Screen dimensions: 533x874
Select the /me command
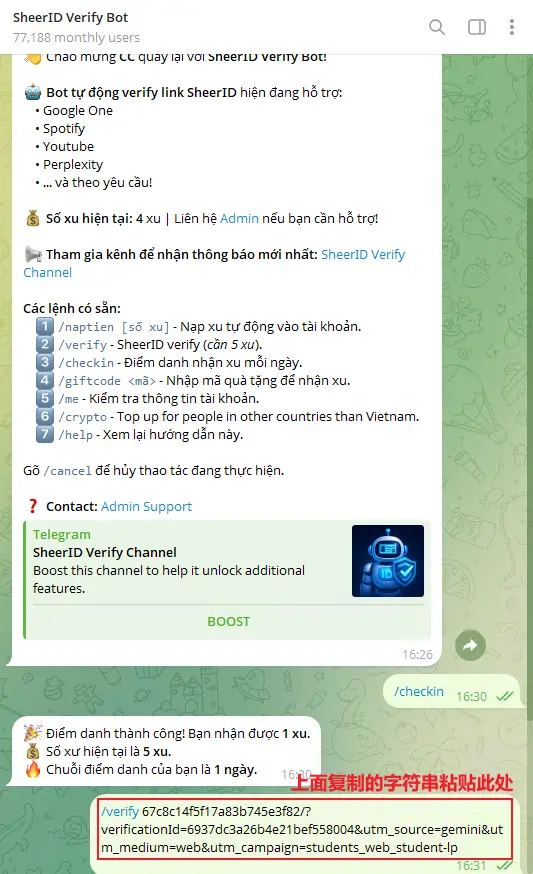coord(69,399)
